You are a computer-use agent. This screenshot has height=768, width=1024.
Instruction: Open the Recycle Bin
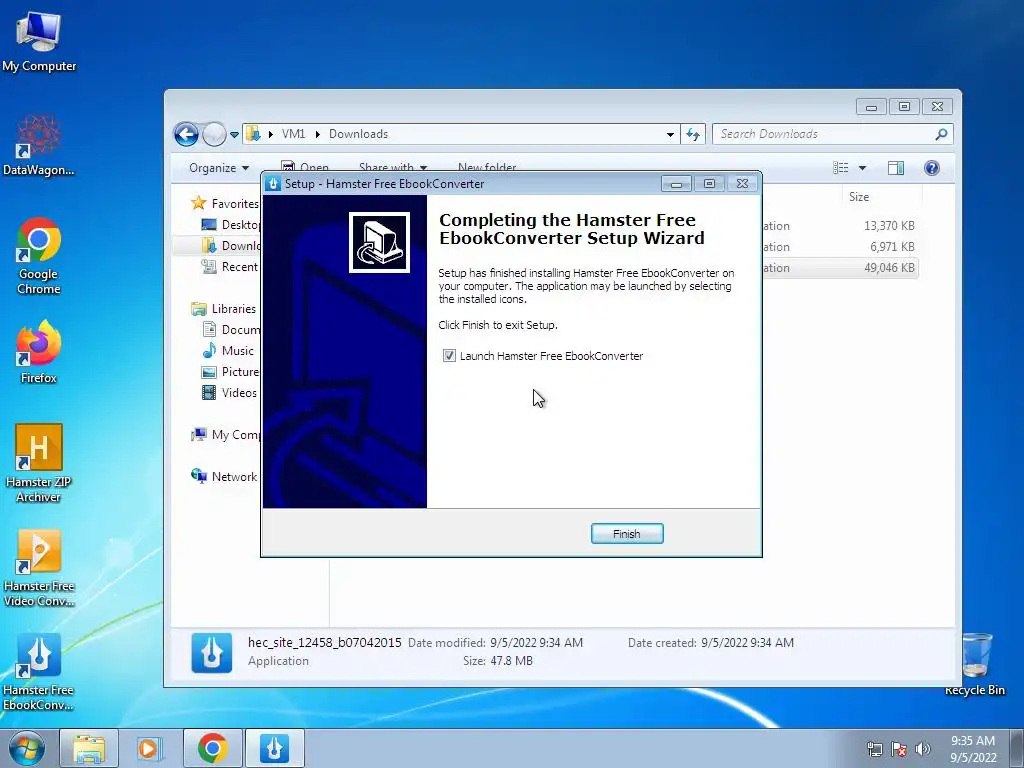point(975,664)
